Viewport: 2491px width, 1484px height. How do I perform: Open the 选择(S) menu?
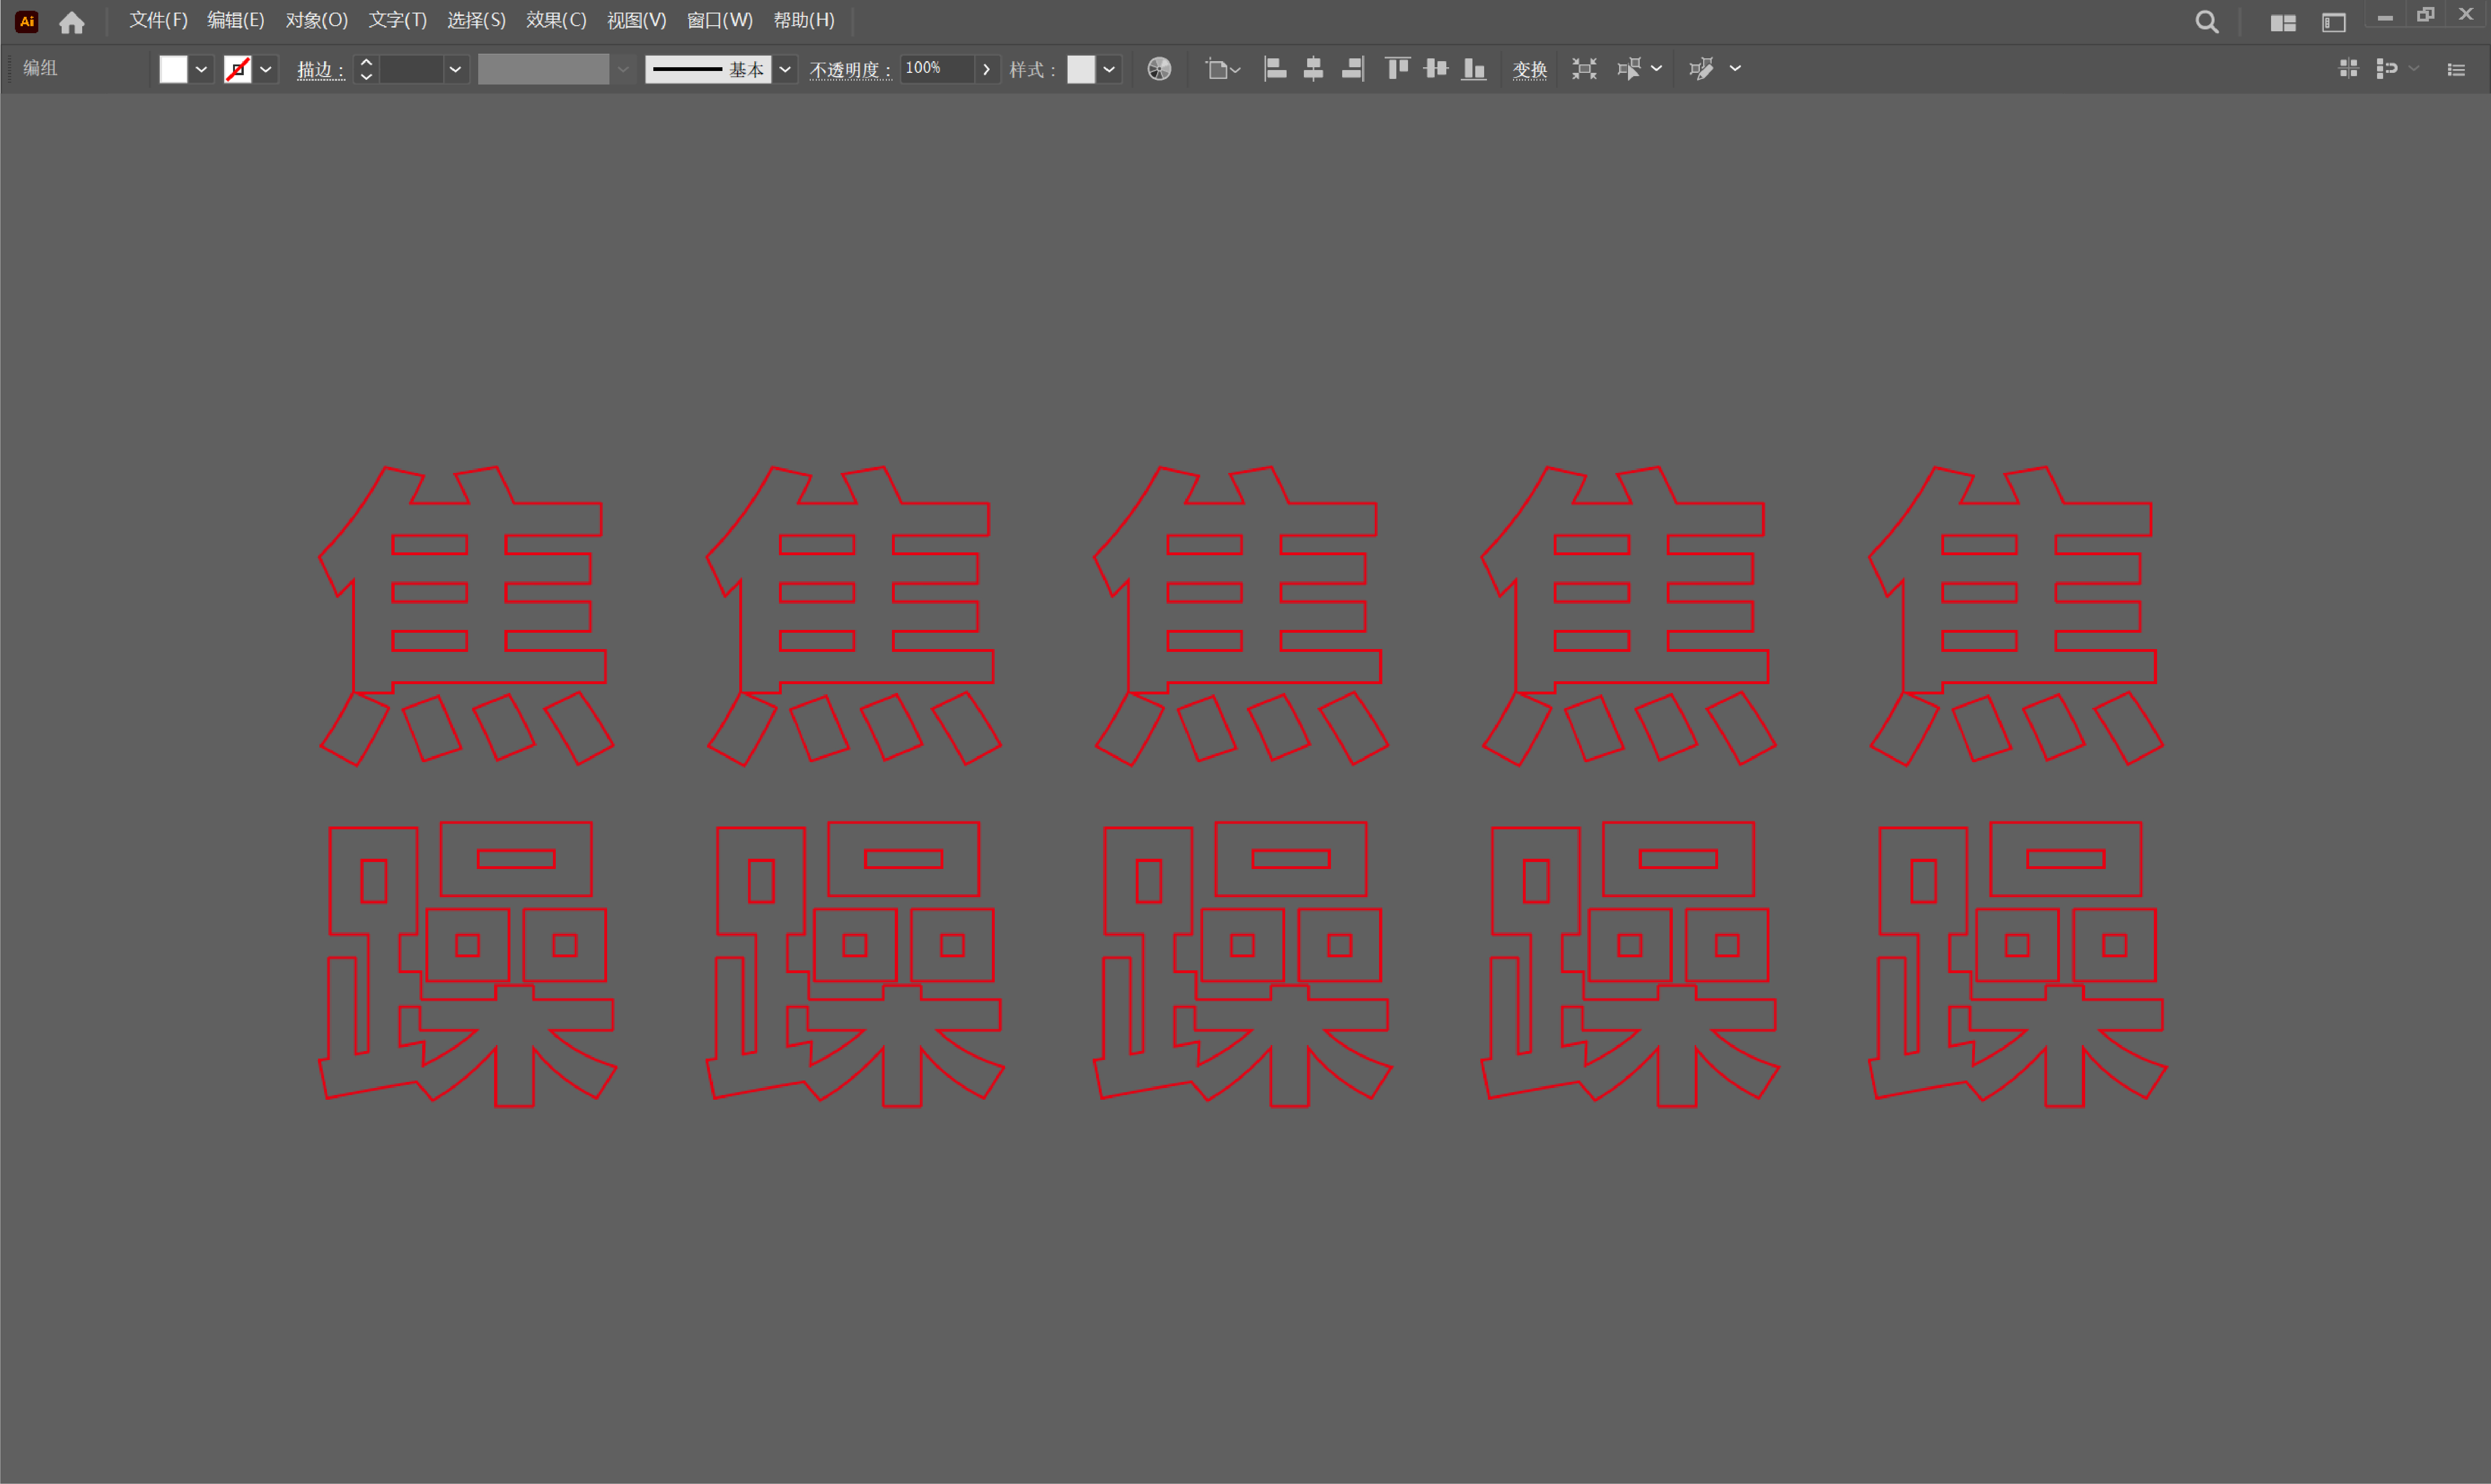pos(476,20)
